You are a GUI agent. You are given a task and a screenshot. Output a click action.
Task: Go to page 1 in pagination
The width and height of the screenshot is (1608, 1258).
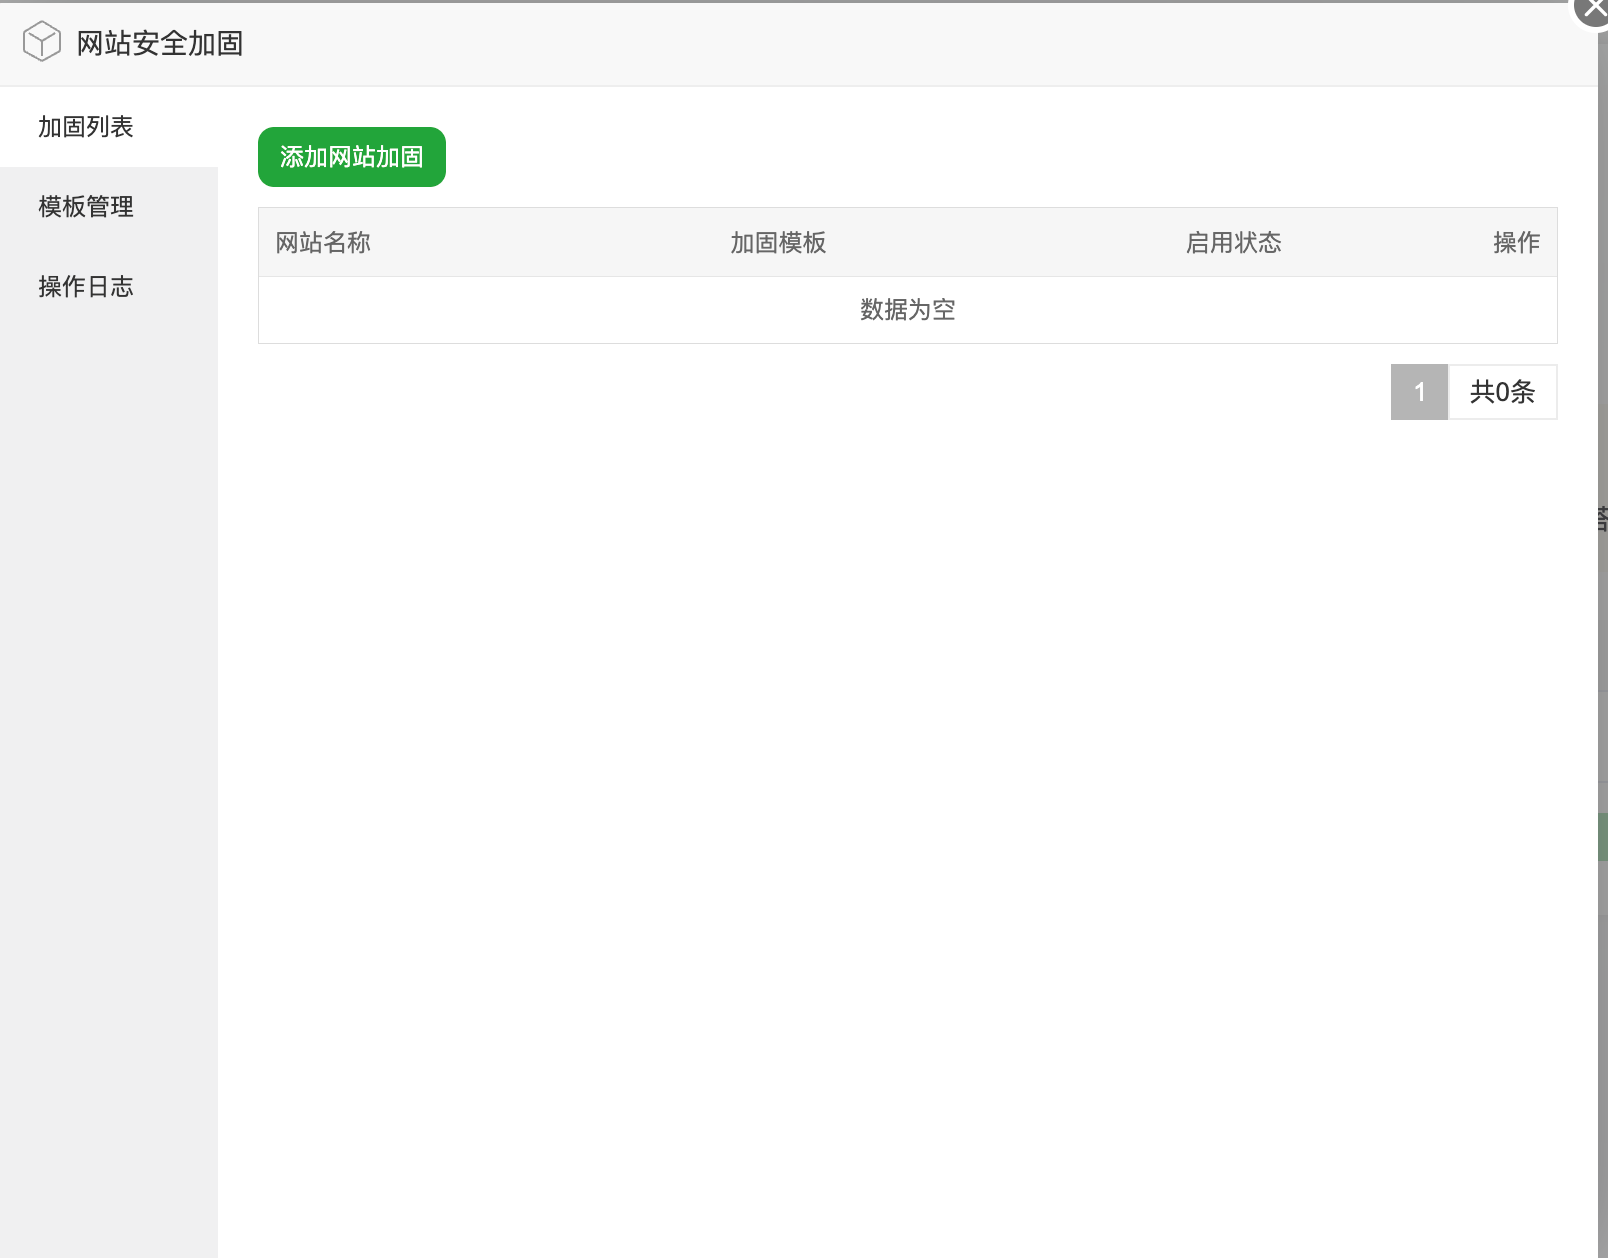(x=1419, y=392)
